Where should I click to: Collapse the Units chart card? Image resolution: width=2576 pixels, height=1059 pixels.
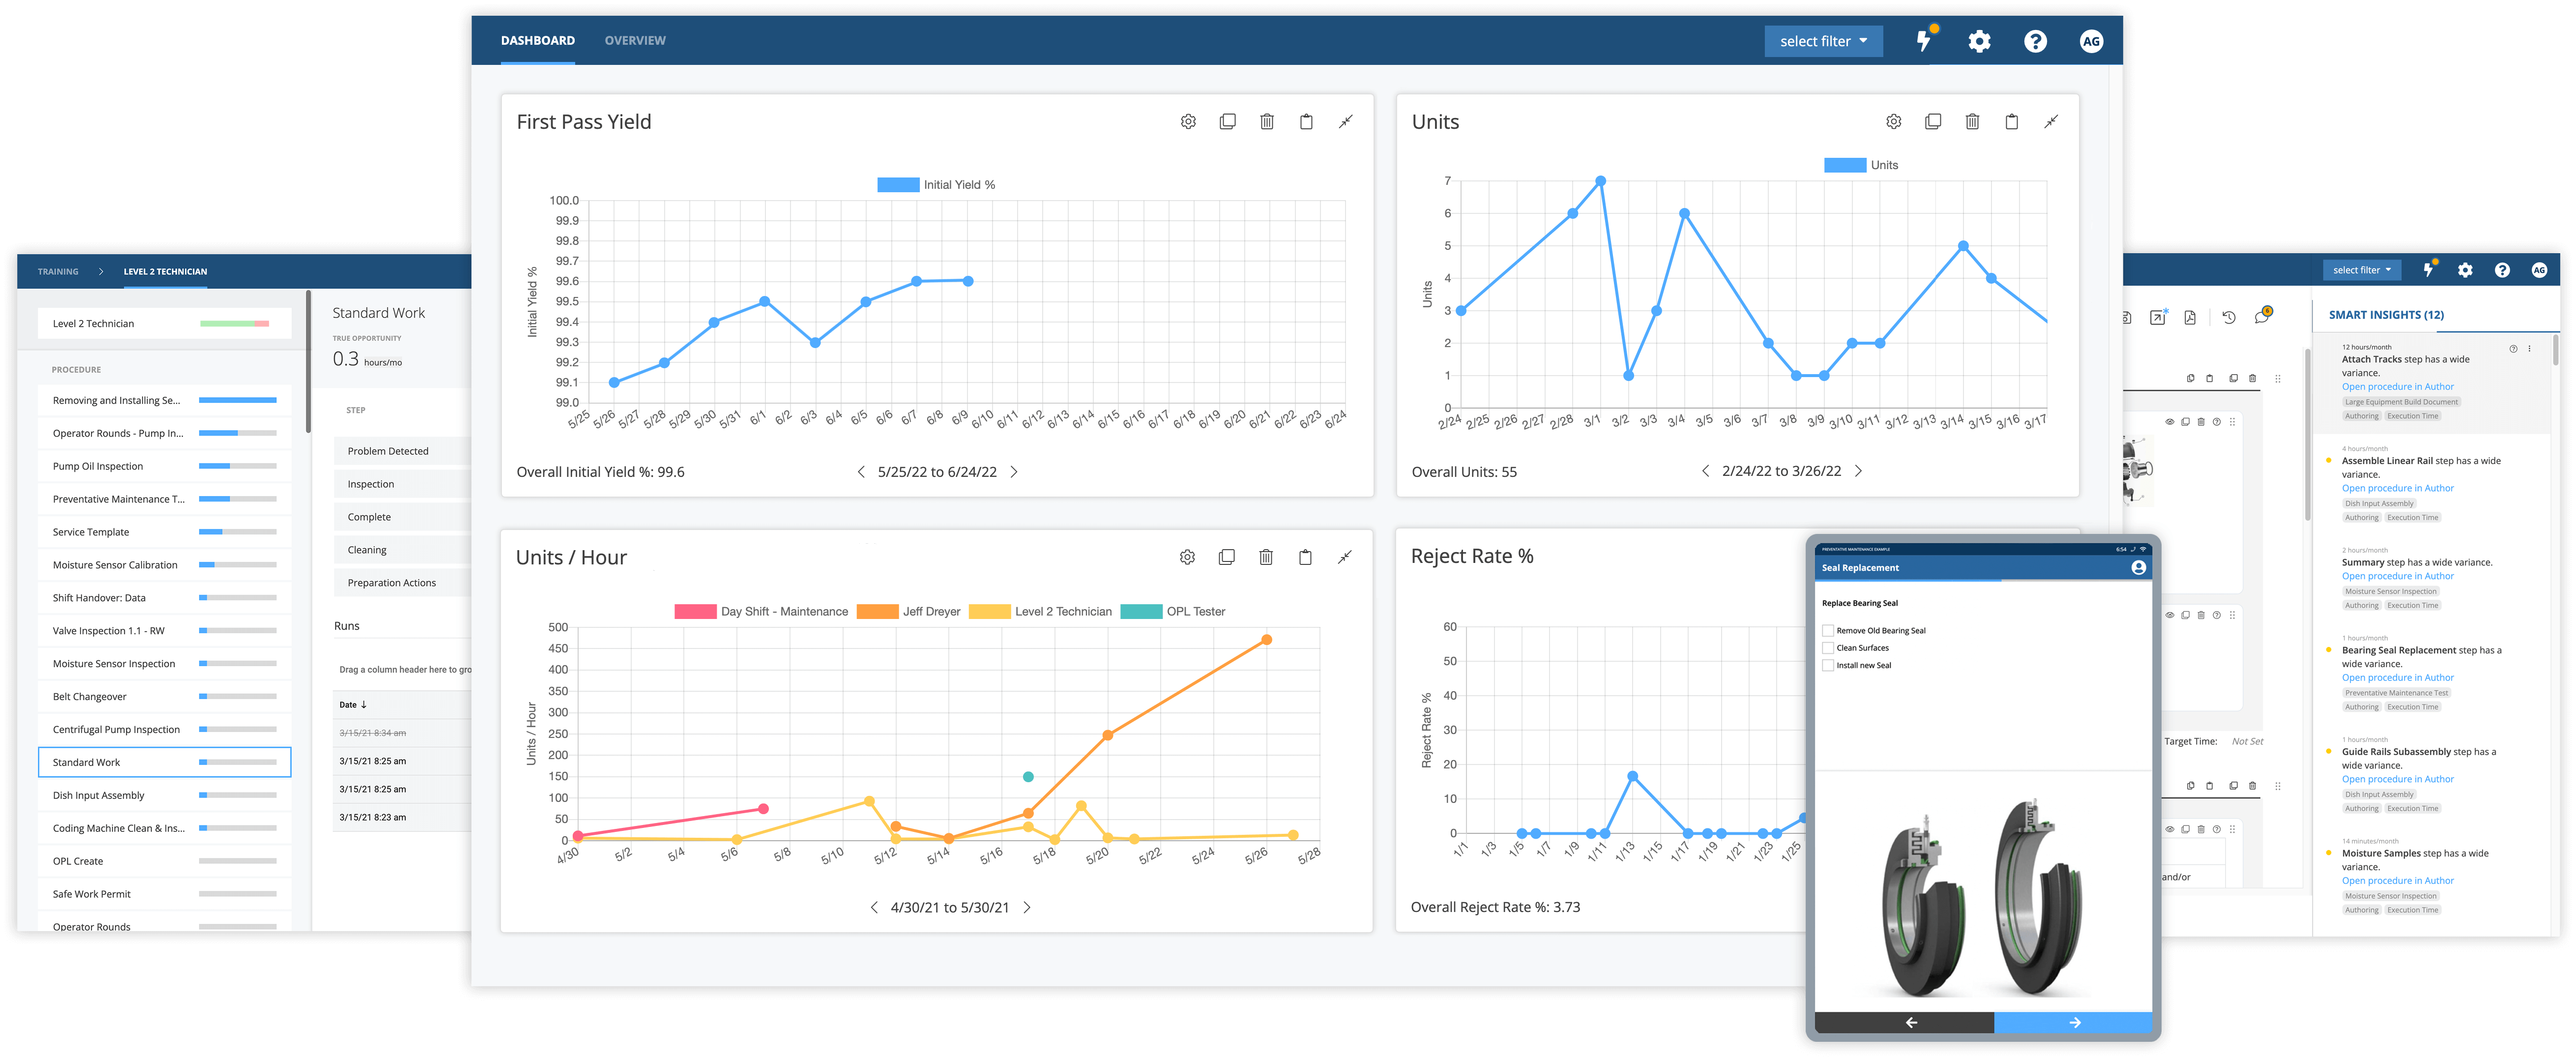click(x=2051, y=122)
